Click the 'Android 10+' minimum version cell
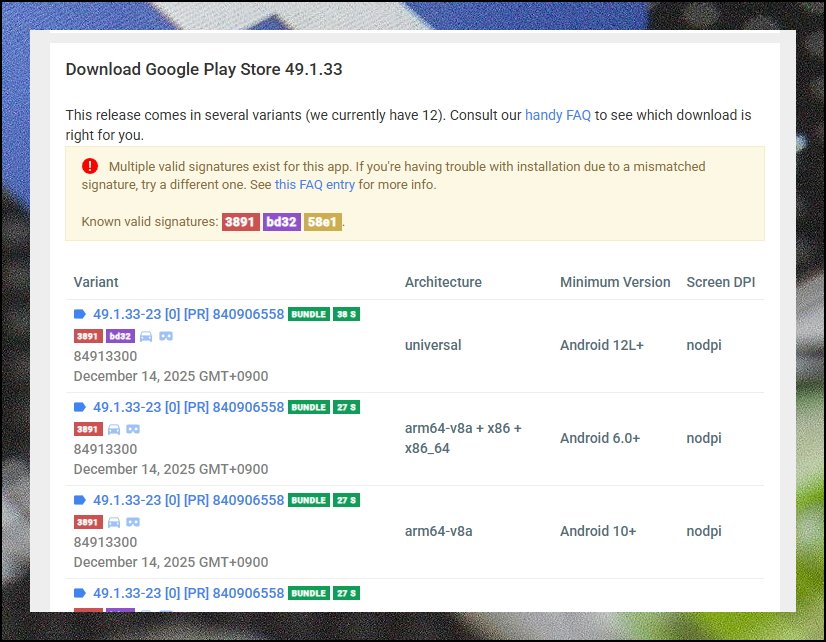The height and width of the screenshot is (642, 826). click(x=598, y=531)
